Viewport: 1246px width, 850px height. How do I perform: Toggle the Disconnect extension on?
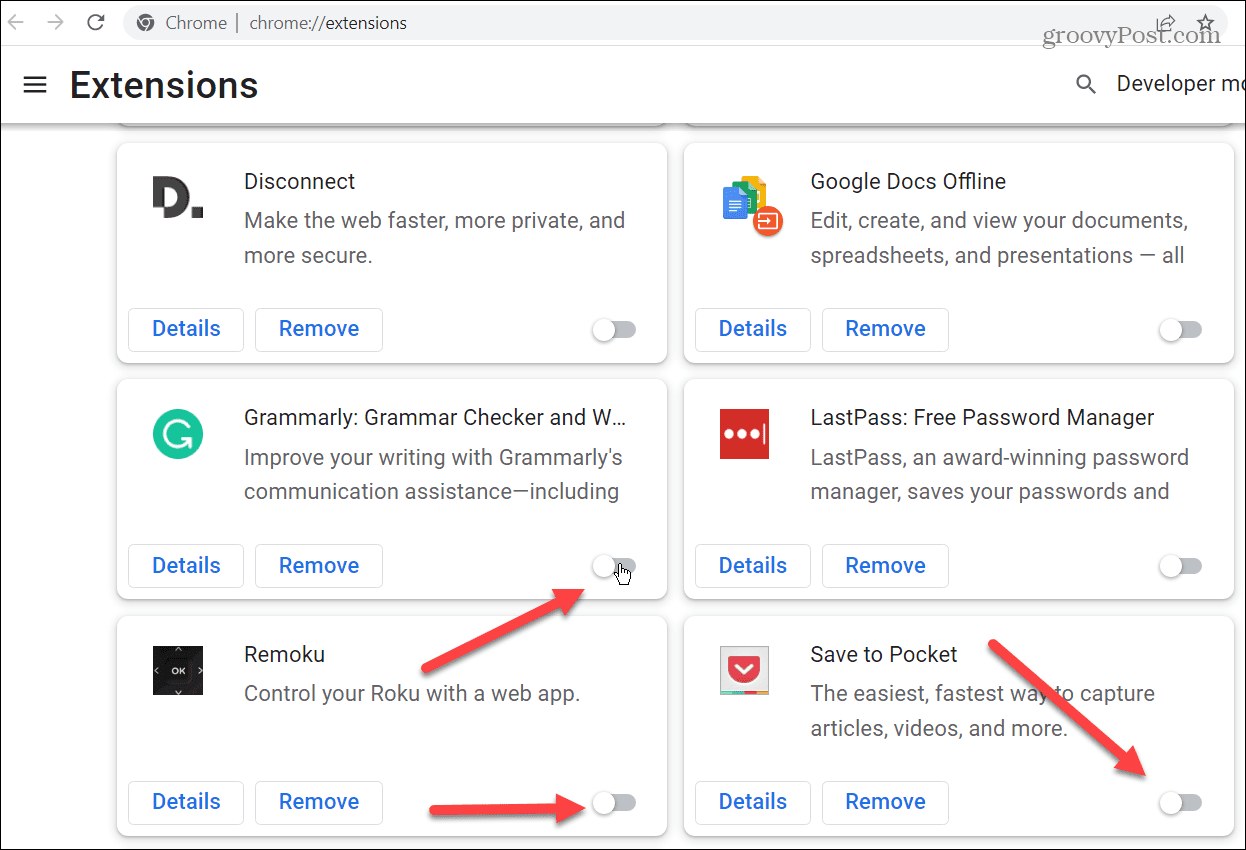(614, 329)
